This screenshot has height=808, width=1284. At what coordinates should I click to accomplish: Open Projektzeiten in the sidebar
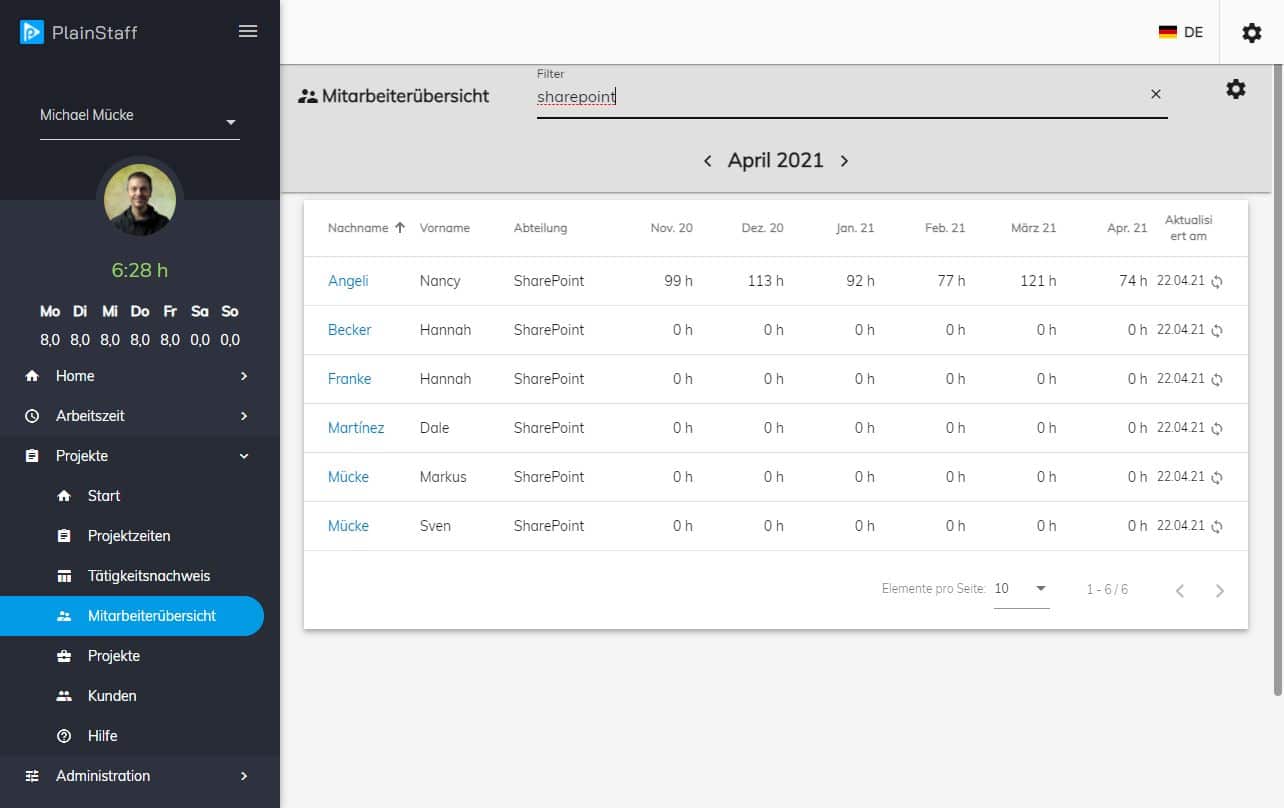(129, 536)
